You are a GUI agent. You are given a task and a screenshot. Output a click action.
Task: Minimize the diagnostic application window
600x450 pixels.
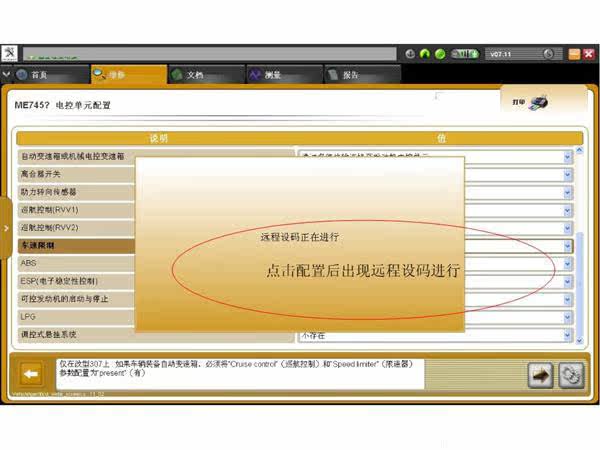coord(574,54)
